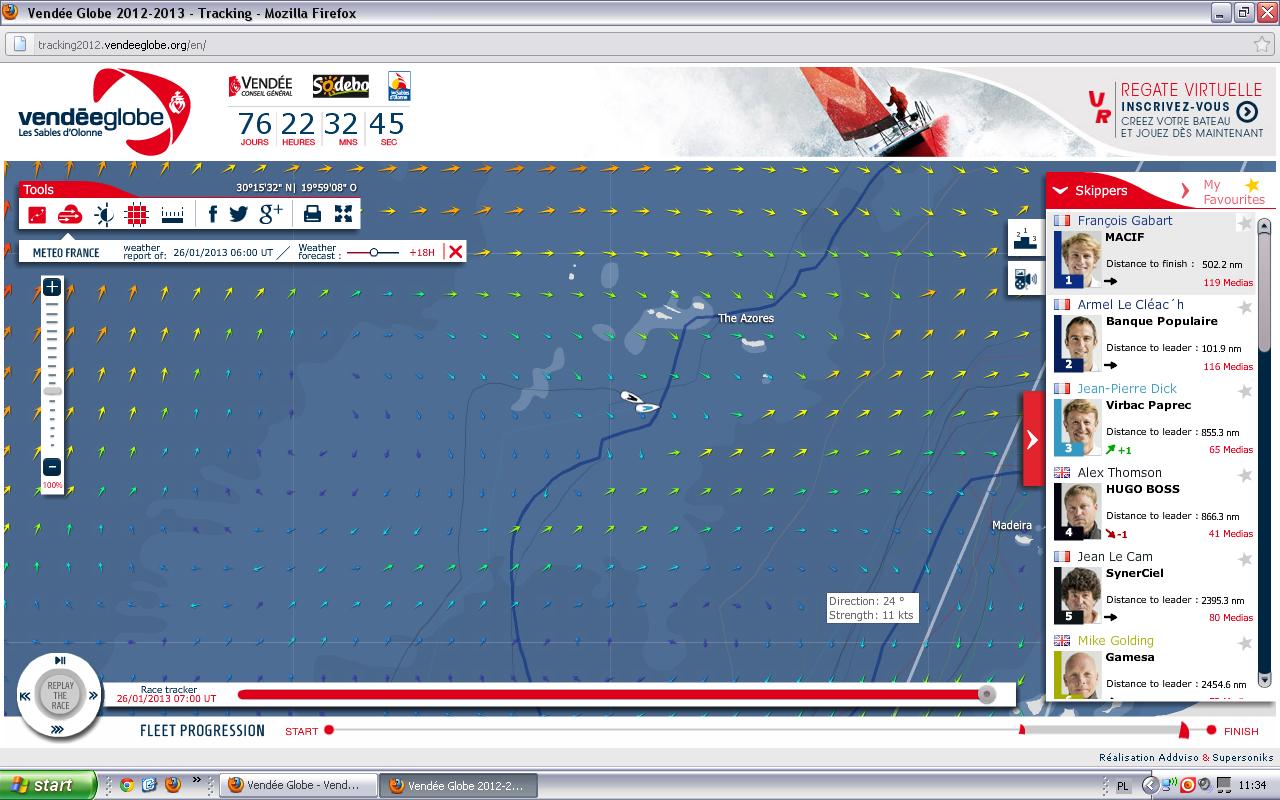Viewport: 1280px width, 800px height.
Task: Open the media camera and sound icon
Action: 1025,279
